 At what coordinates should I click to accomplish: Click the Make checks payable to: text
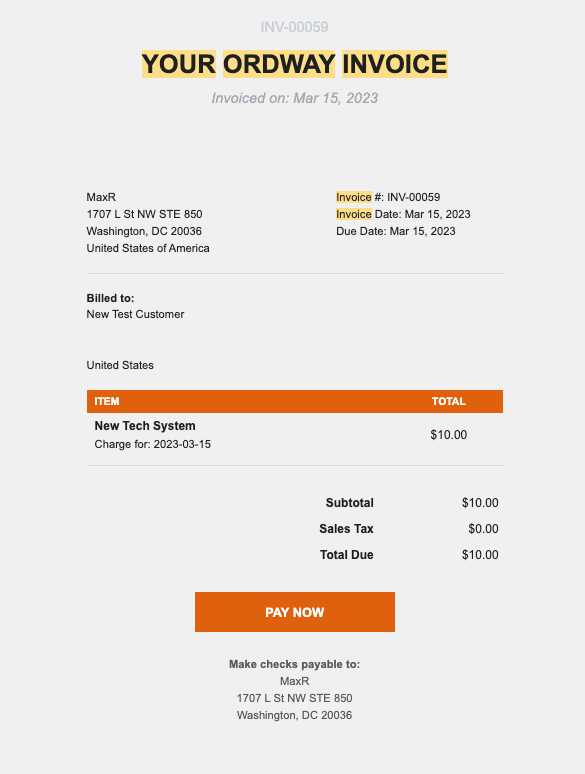(x=295, y=664)
